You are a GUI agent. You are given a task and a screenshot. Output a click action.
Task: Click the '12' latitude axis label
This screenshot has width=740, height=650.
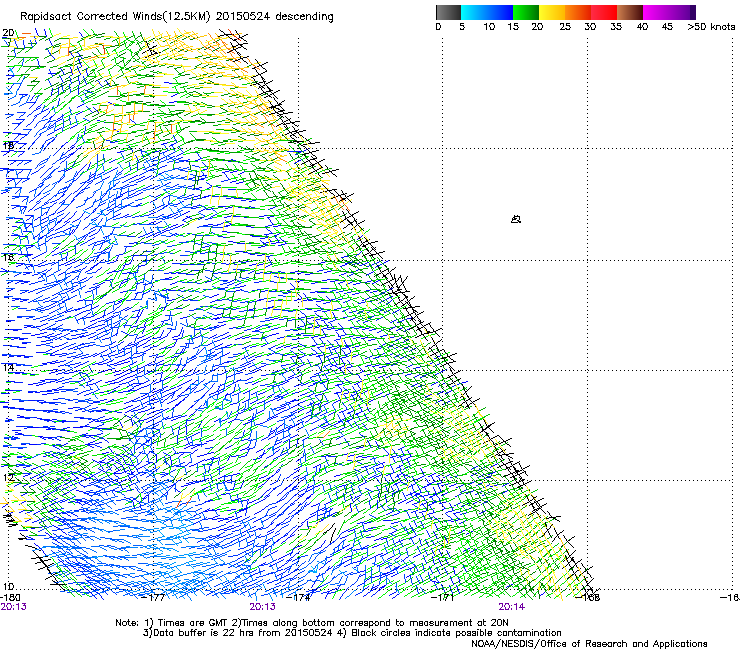click(8, 477)
